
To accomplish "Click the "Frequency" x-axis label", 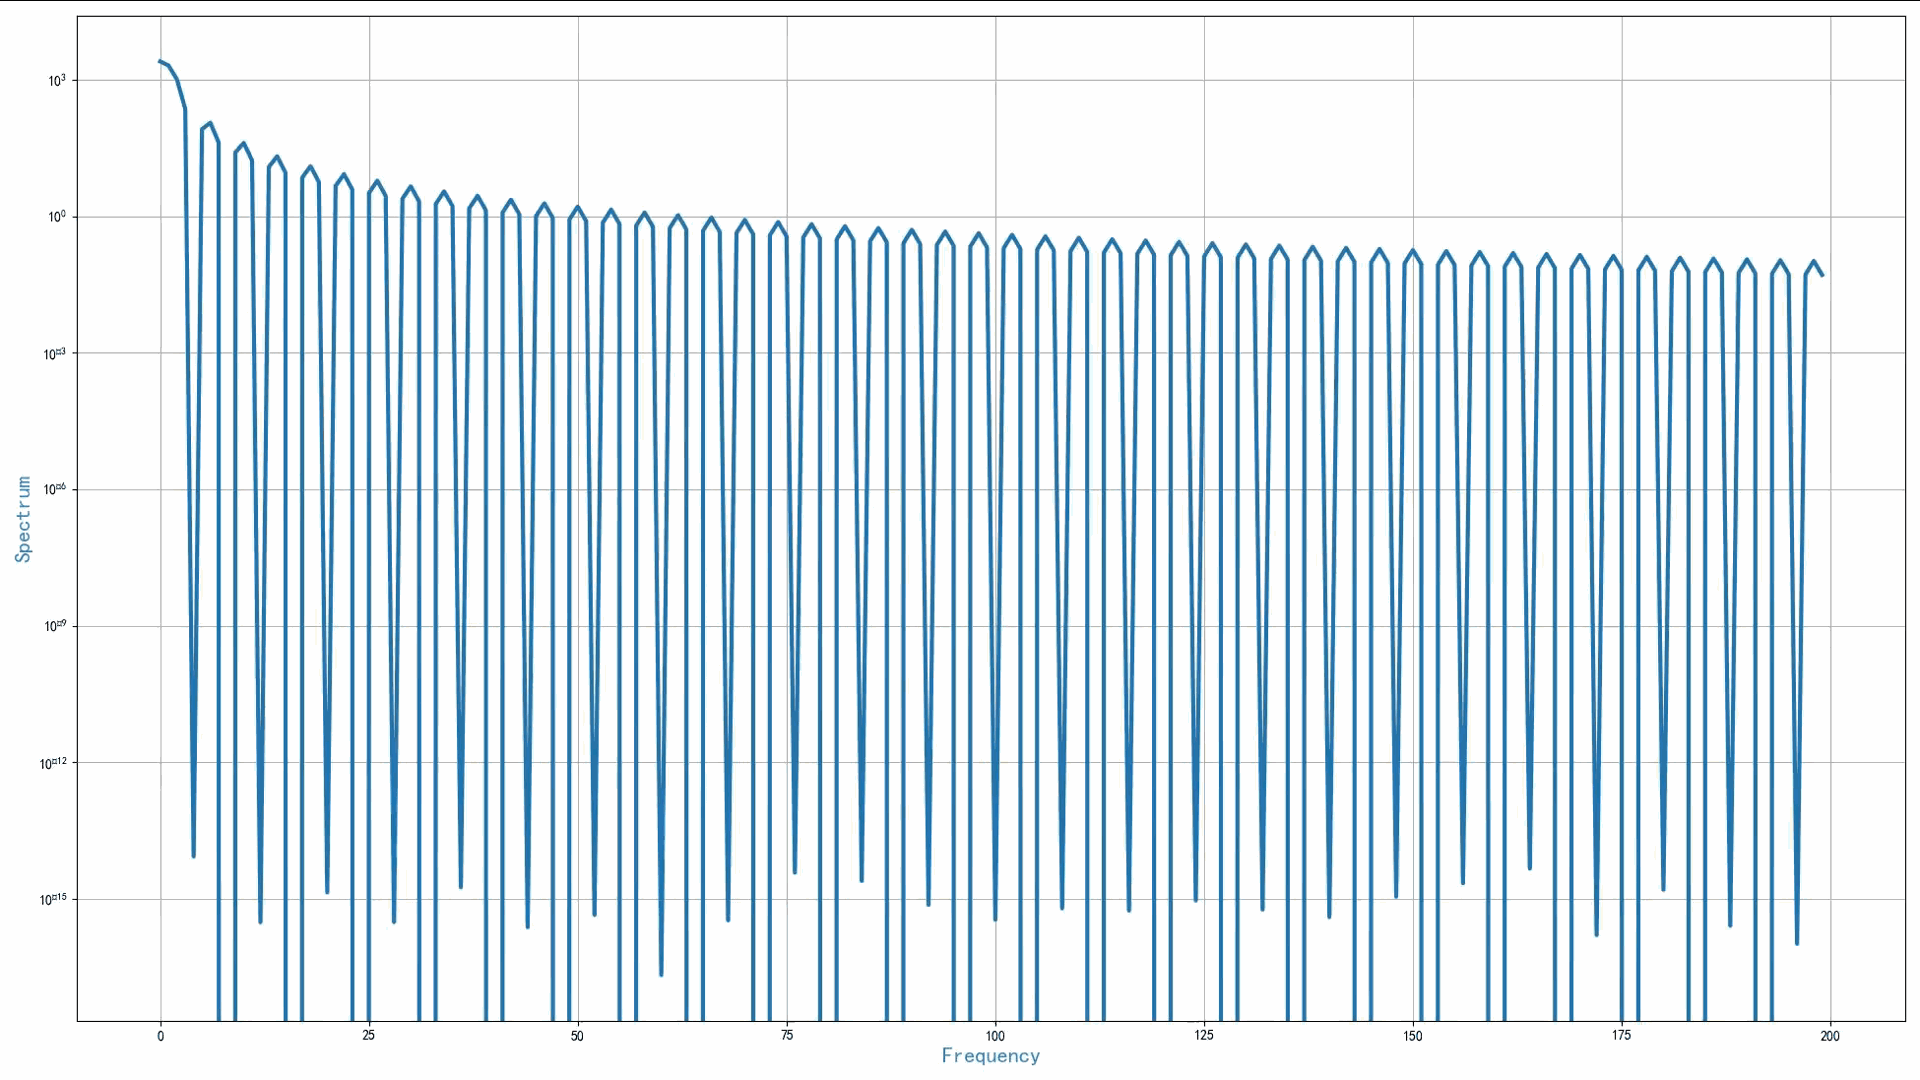I will tap(990, 1056).
